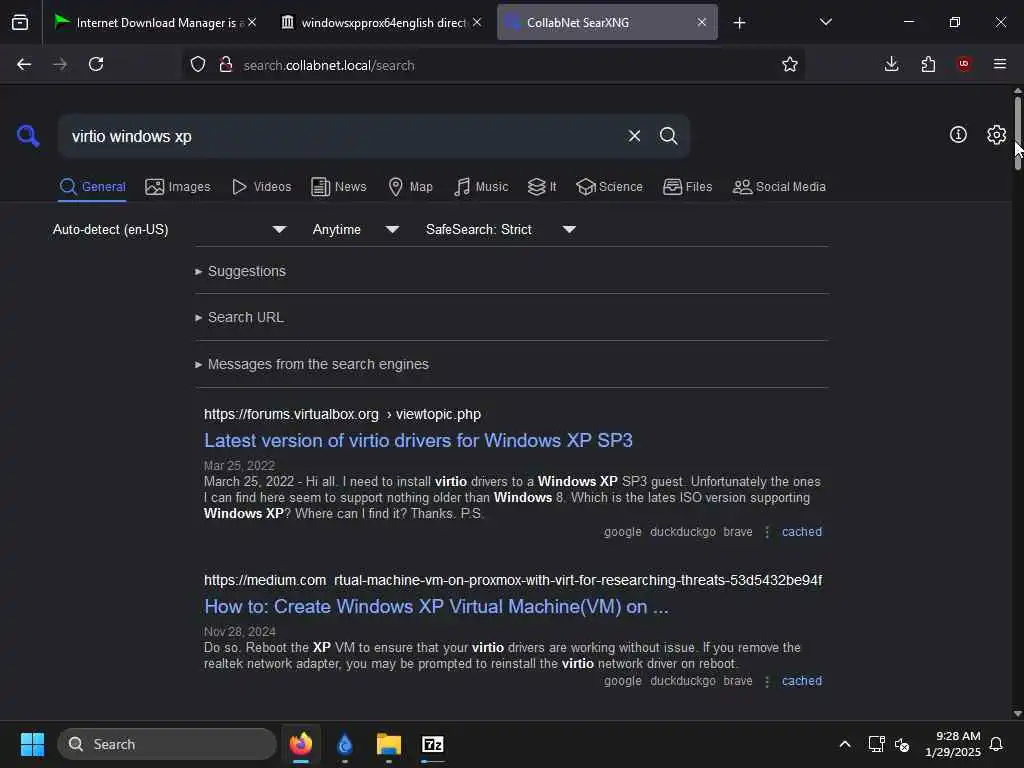Image resolution: width=1024 pixels, height=768 pixels.
Task: Open browser downloads panel
Action: click(x=891, y=64)
